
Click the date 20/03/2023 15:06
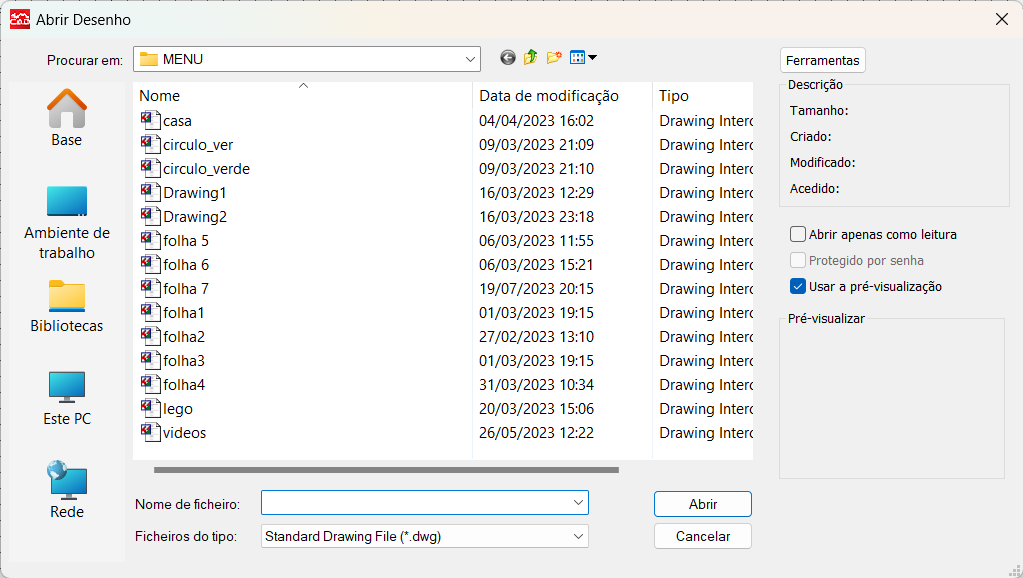click(536, 408)
